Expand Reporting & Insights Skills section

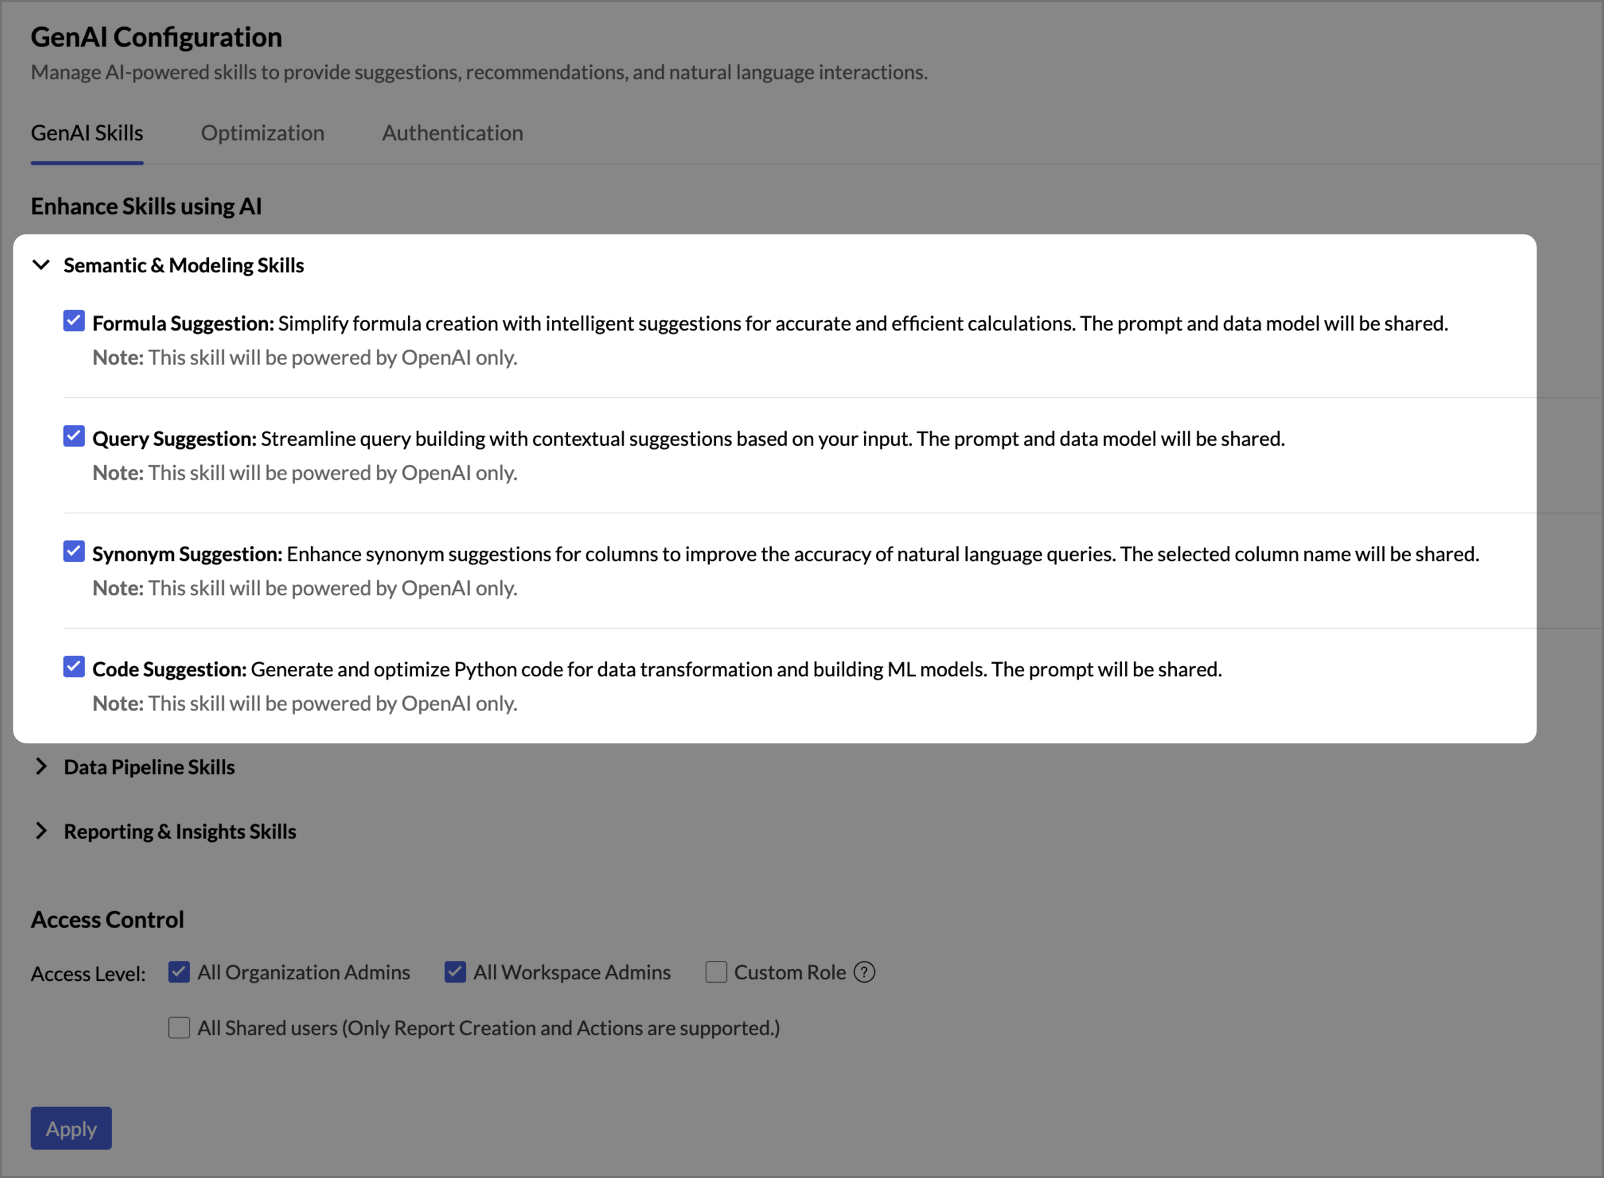coord(41,831)
